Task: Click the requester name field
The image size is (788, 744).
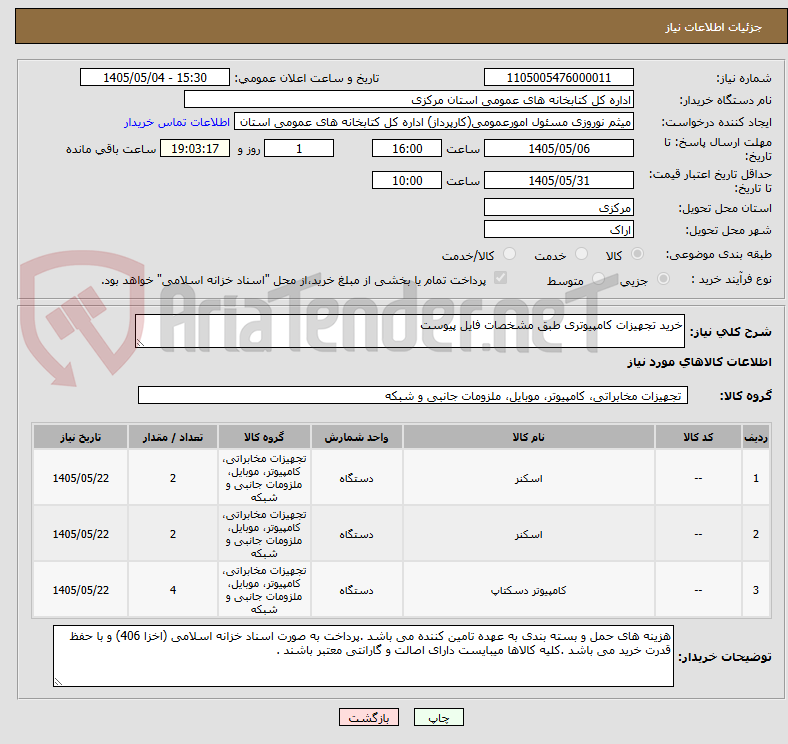Action: (x=434, y=122)
